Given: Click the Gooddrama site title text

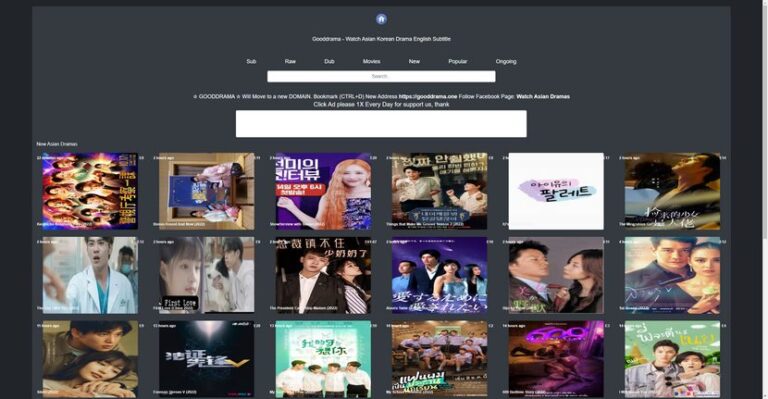Looking at the screenshot, I should click(x=381, y=39).
